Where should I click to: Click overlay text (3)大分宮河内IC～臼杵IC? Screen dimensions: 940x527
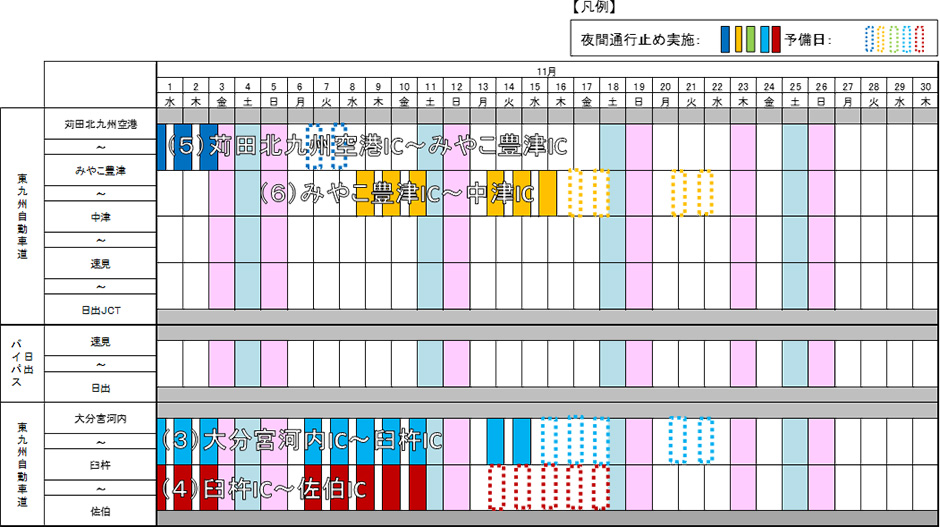click(302, 441)
